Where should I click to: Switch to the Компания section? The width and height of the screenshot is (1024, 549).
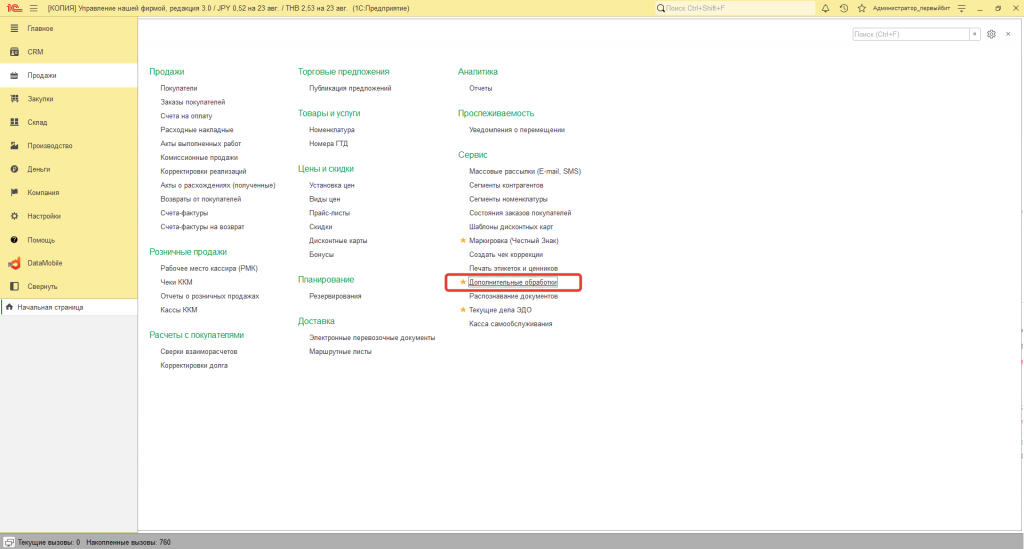coord(69,193)
